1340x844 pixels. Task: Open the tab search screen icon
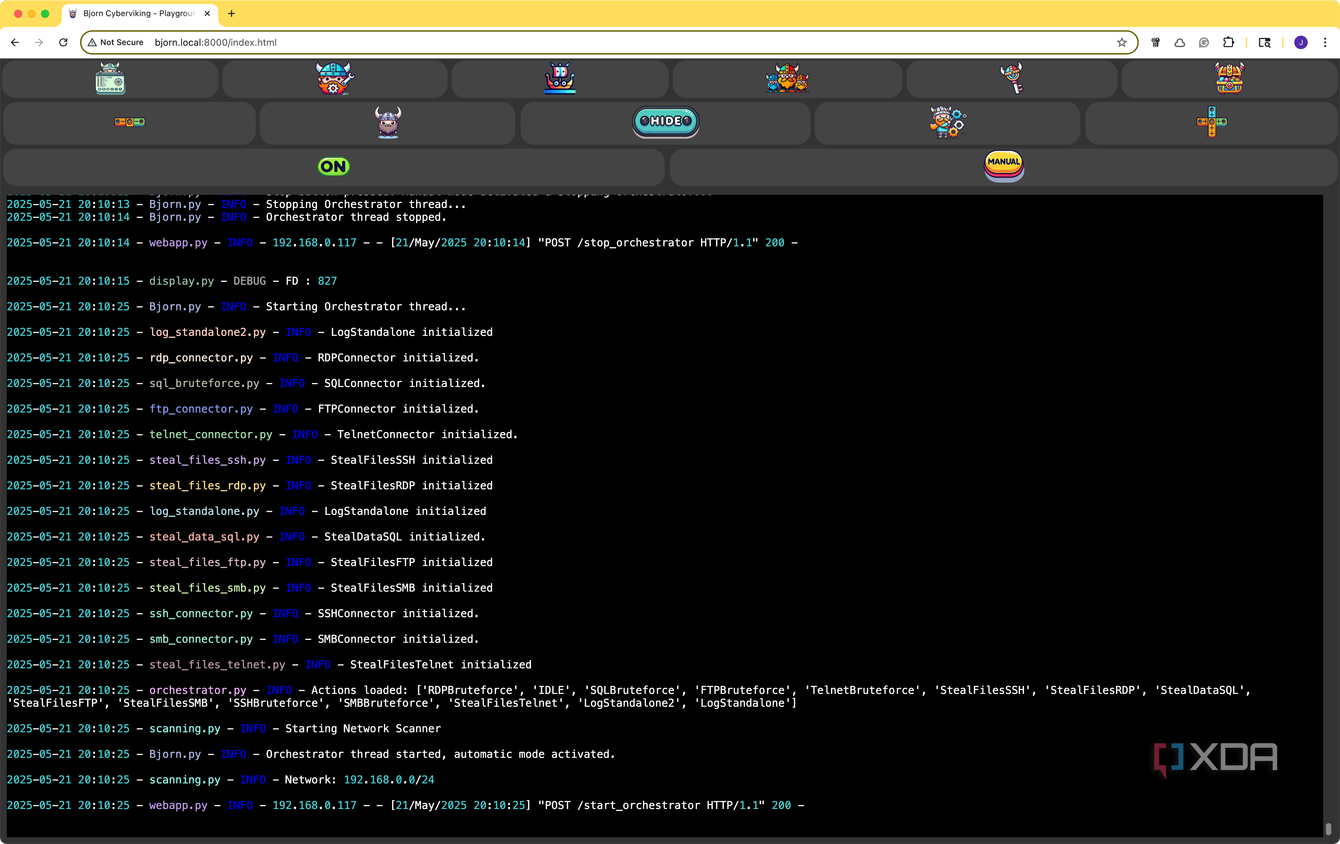coord(1265,43)
